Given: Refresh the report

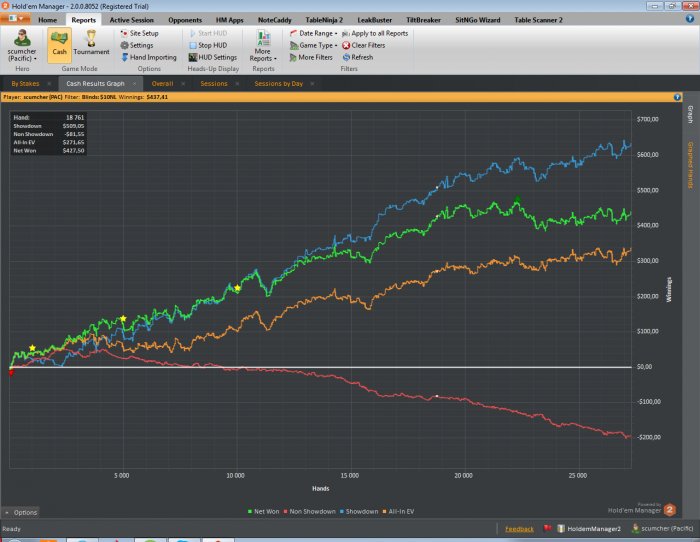Looking at the screenshot, I should click(358, 57).
